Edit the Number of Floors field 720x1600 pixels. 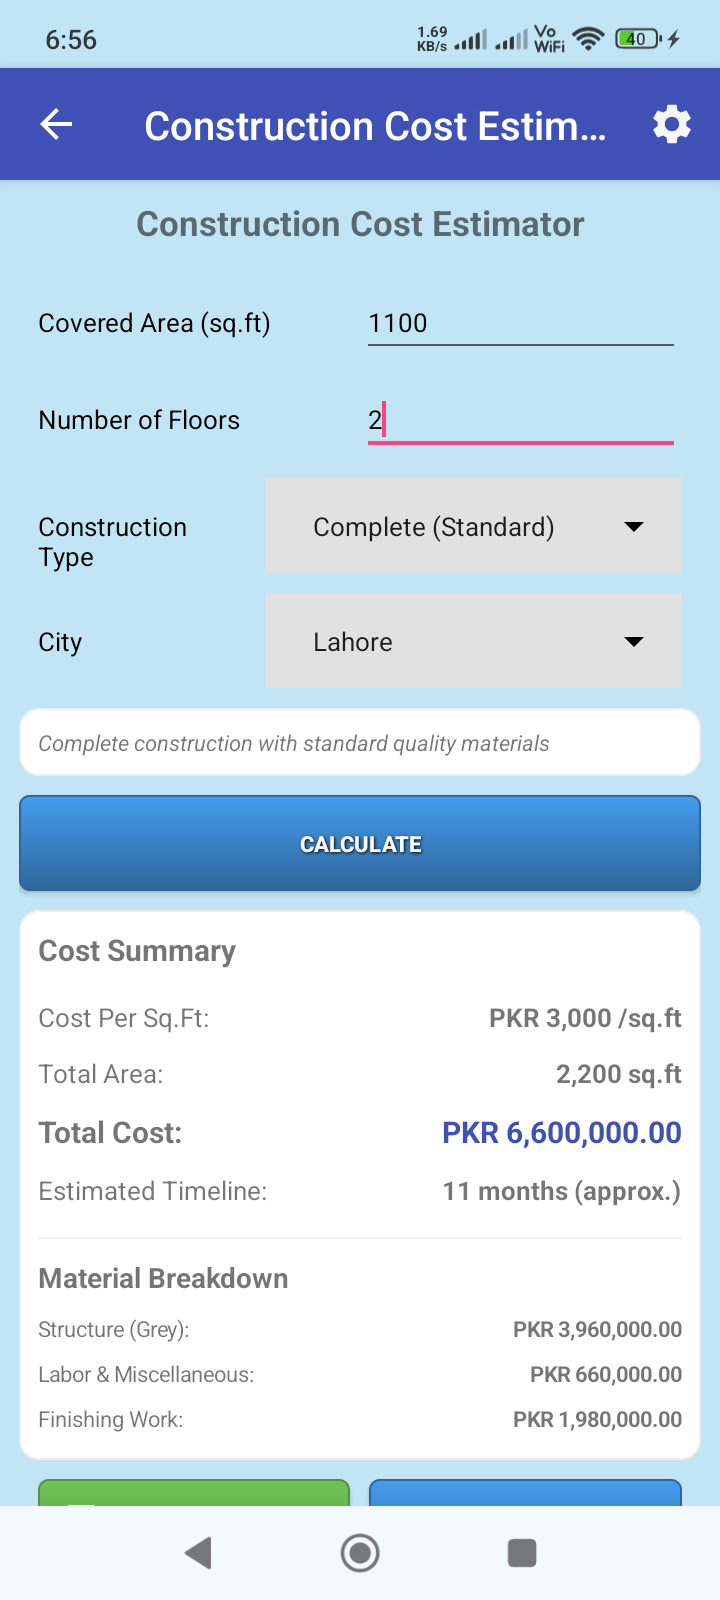[520, 420]
